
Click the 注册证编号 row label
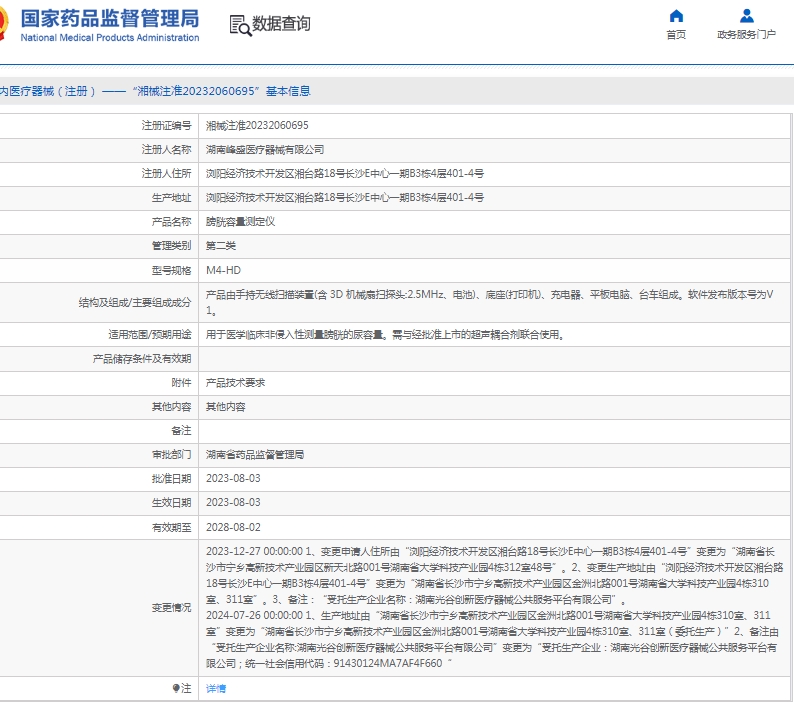pos(166,126)
